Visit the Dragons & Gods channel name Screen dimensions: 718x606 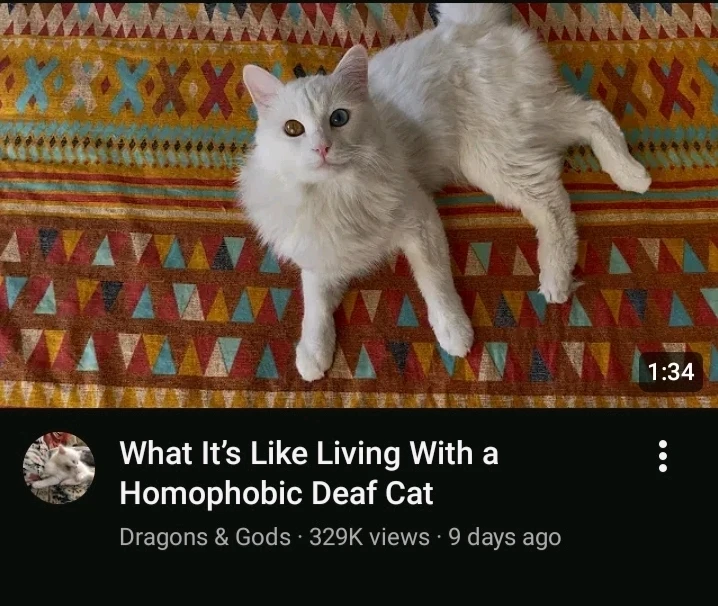click(205, 537)
